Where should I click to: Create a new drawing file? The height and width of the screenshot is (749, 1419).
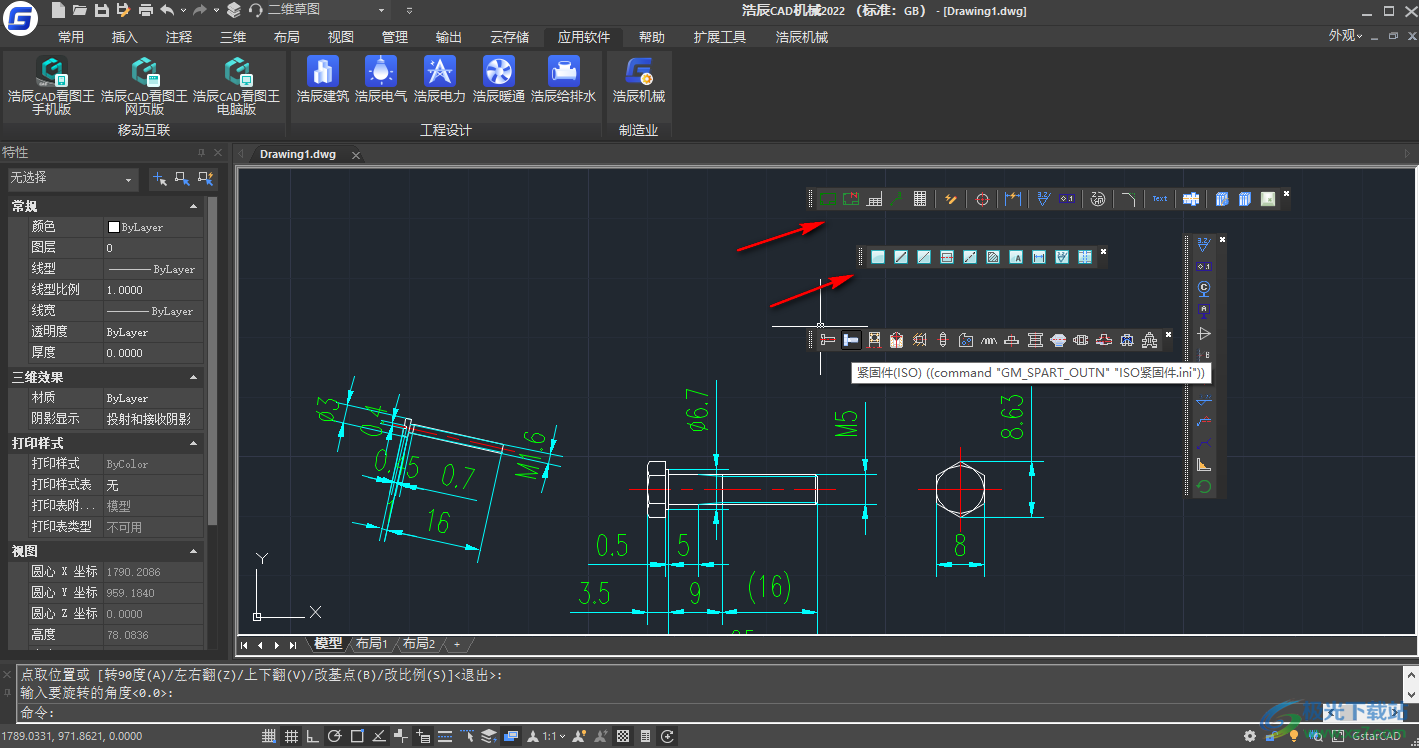[58, 10]
